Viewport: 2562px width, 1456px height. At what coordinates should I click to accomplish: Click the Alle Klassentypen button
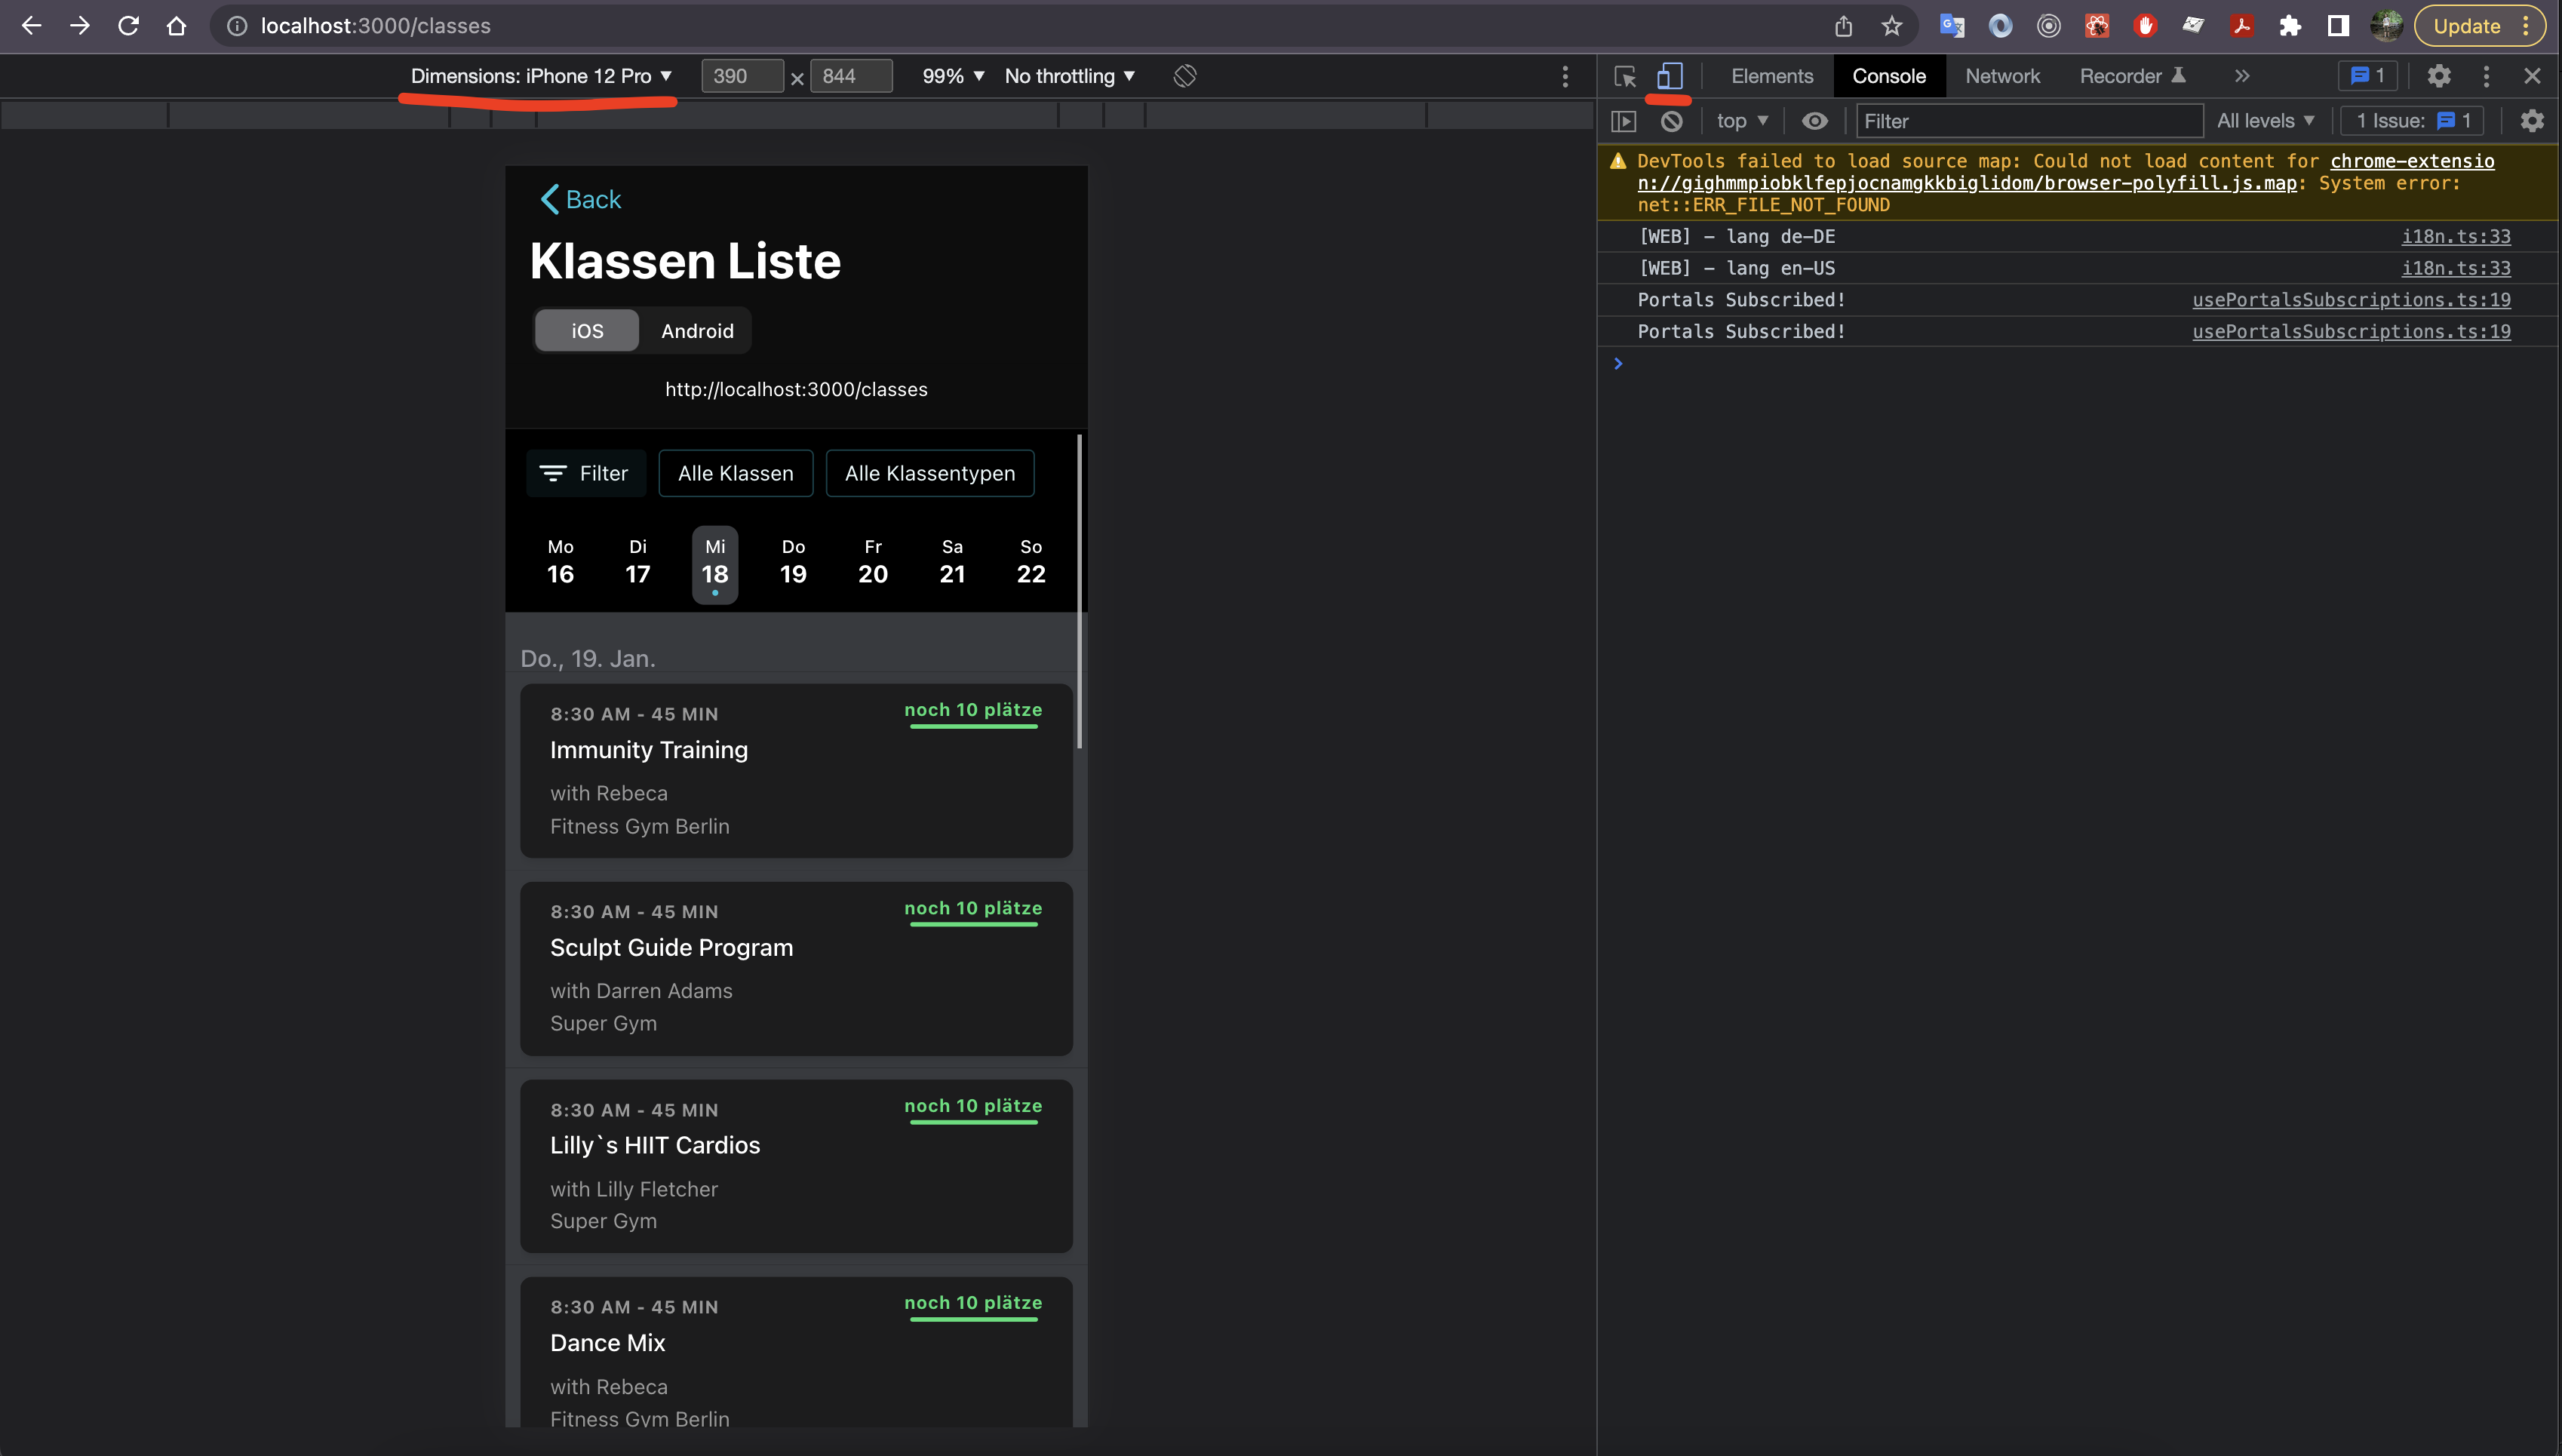929,473
